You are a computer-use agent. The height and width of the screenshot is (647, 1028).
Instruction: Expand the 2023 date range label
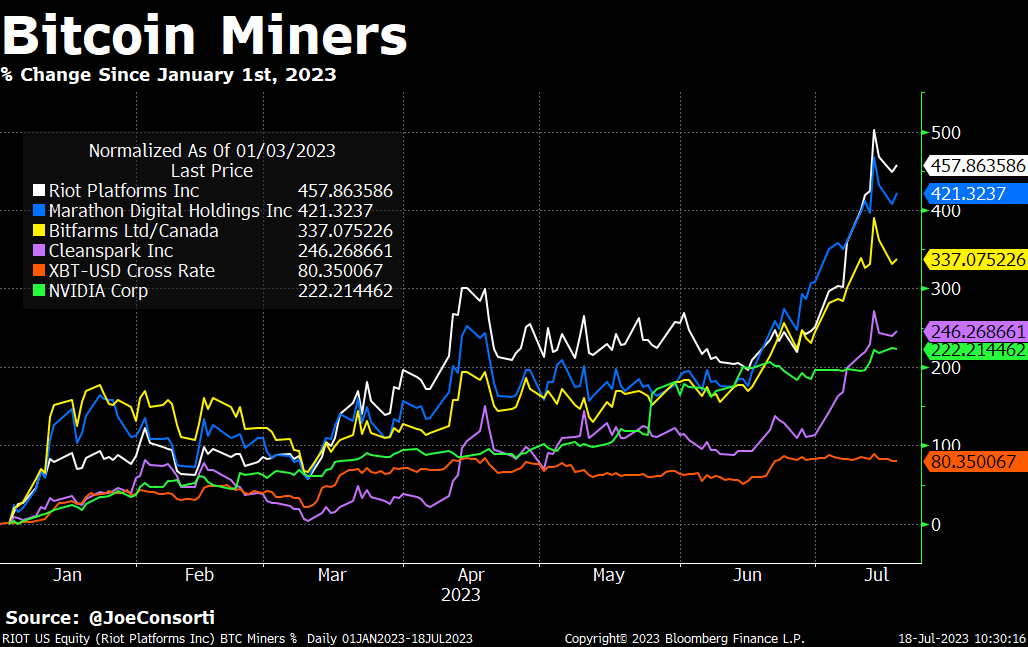[459, 595]
